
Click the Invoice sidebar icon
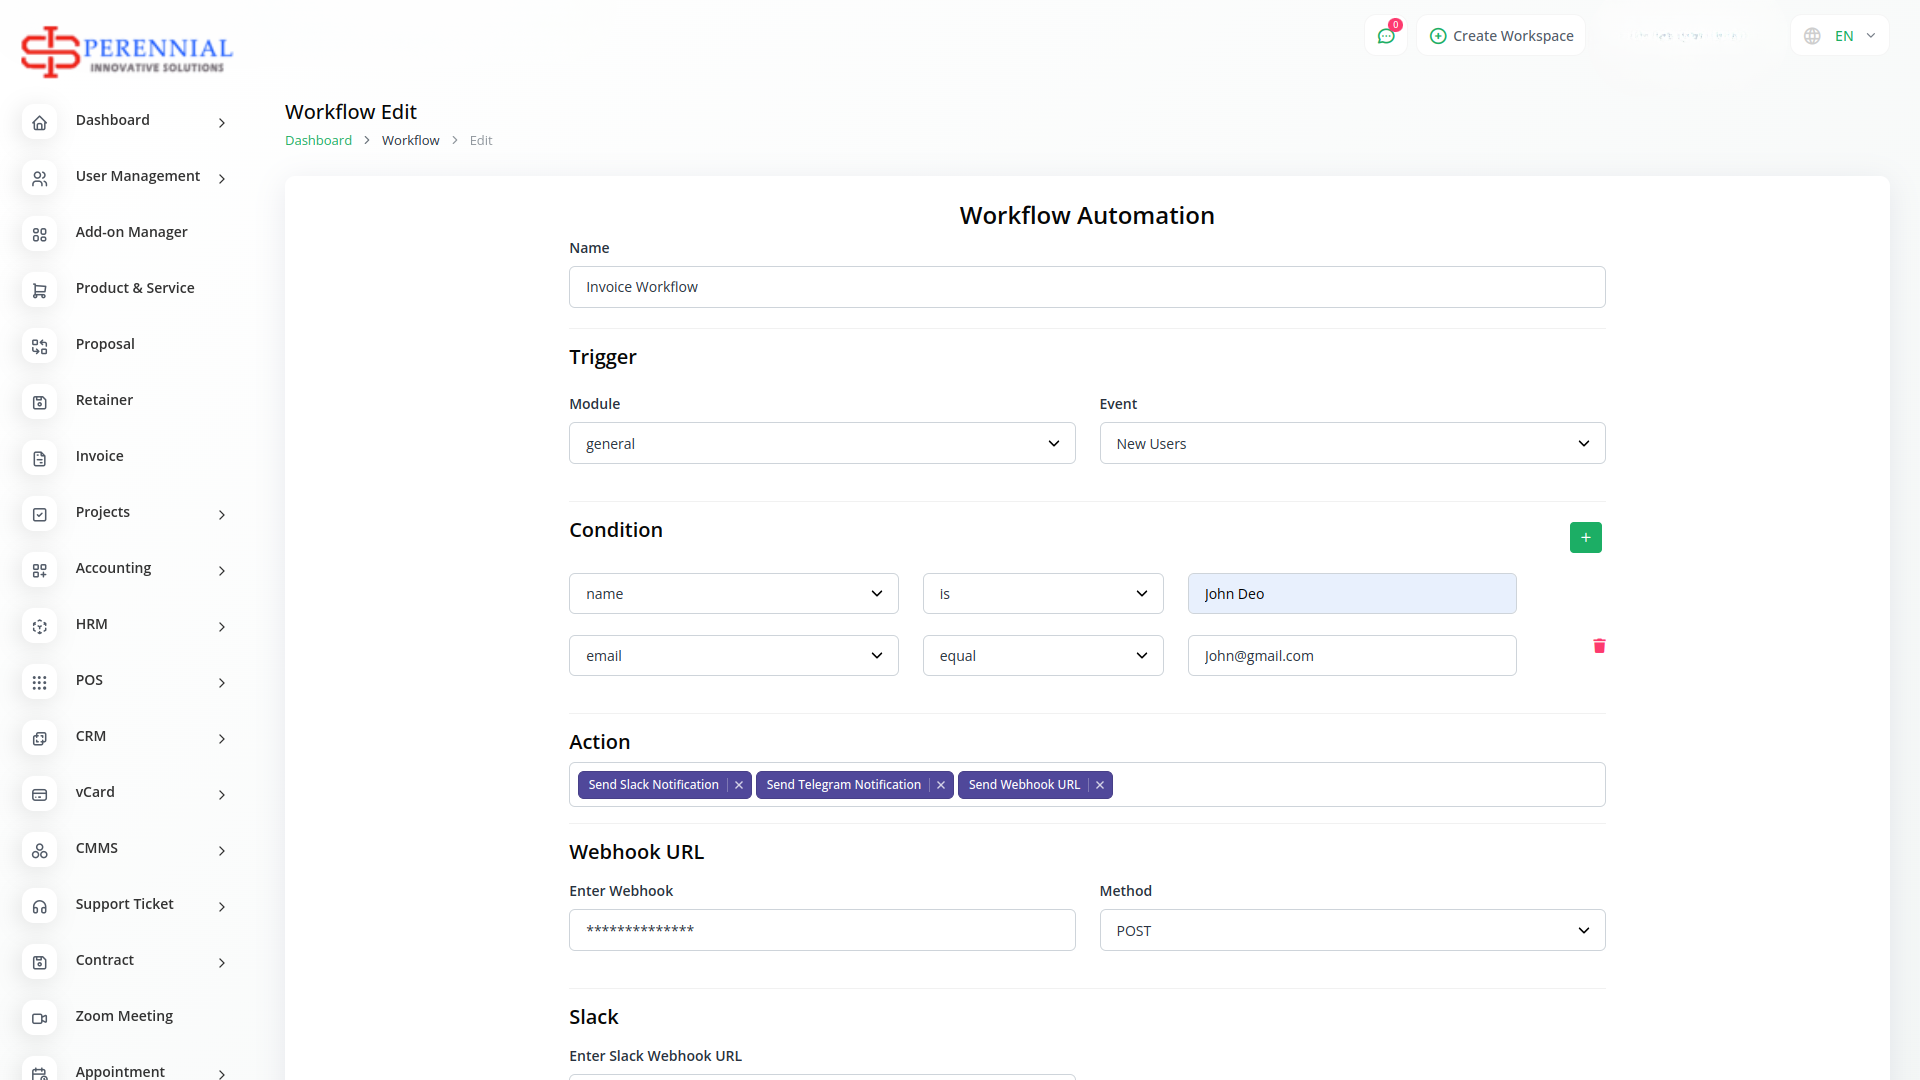click(40, 458)
